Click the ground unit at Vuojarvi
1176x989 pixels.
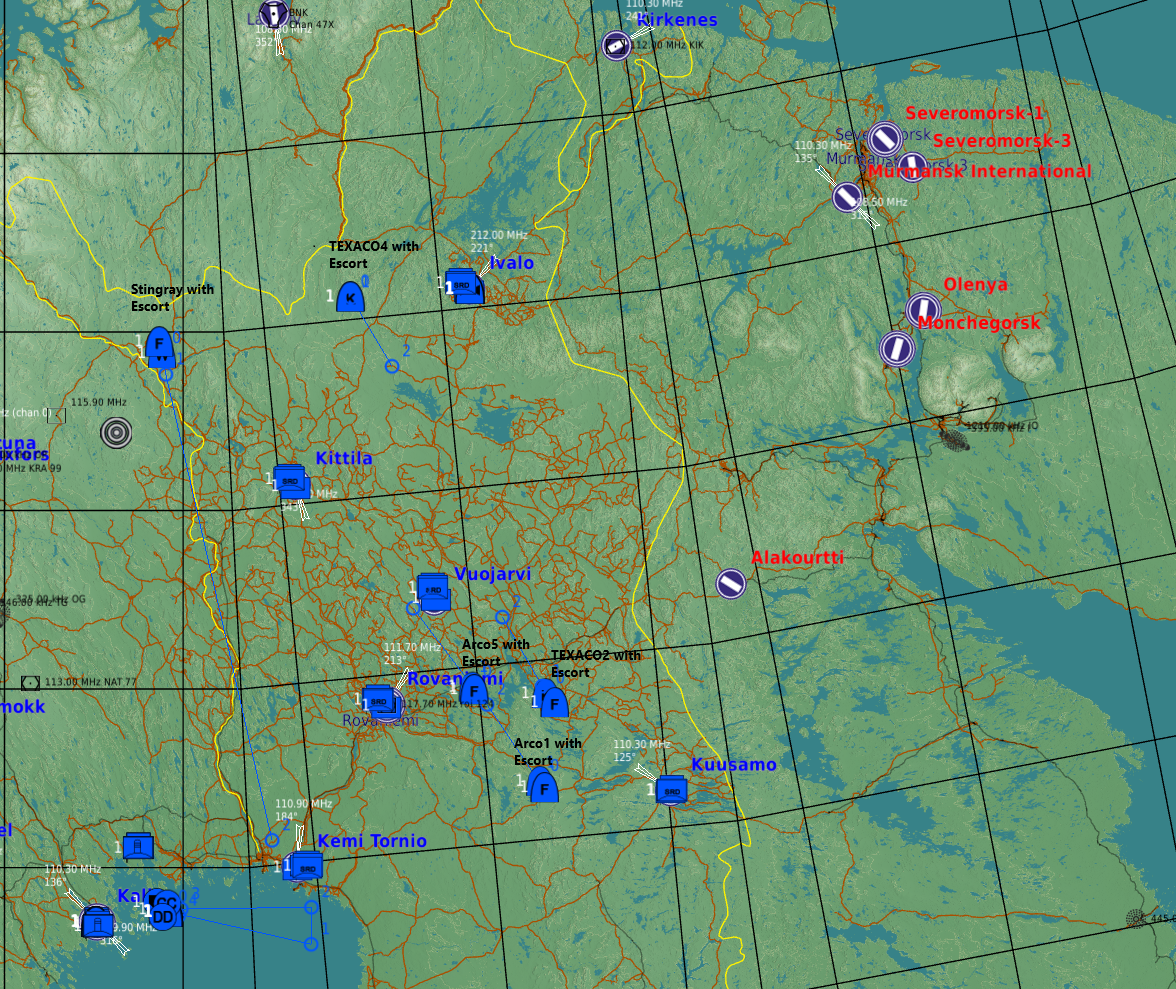(x=433, y=590)
